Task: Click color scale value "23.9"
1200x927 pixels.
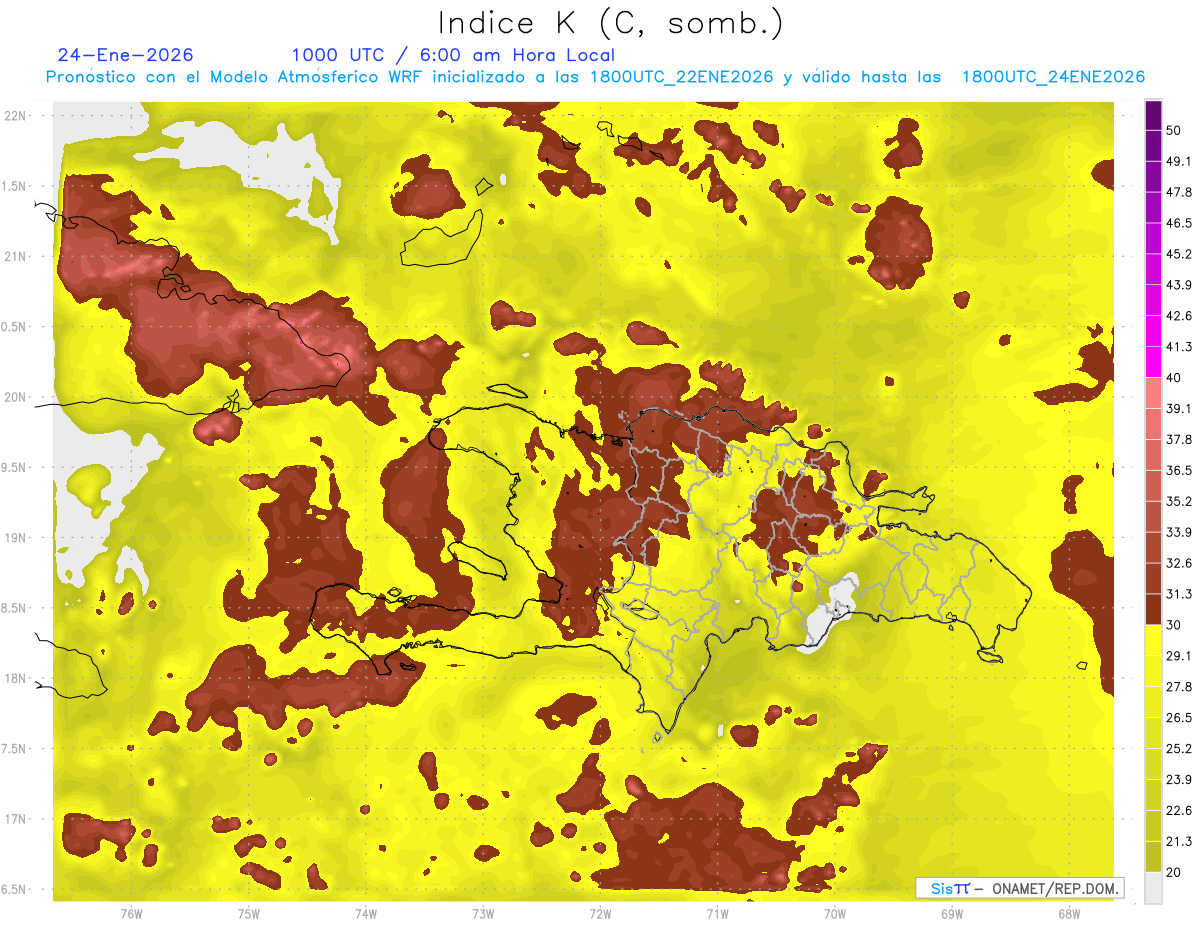Action: click(1178, 780)
